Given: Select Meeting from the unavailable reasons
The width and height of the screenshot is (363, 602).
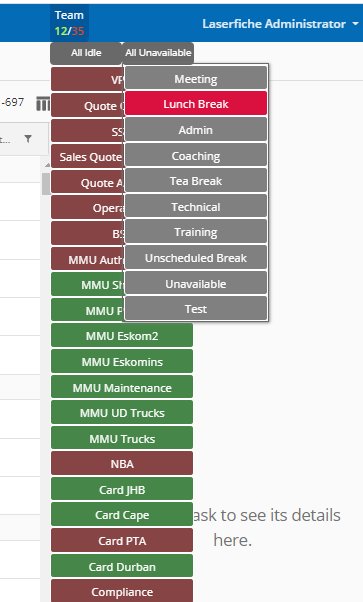Looking at the screenshot, I should coord(196,78).
